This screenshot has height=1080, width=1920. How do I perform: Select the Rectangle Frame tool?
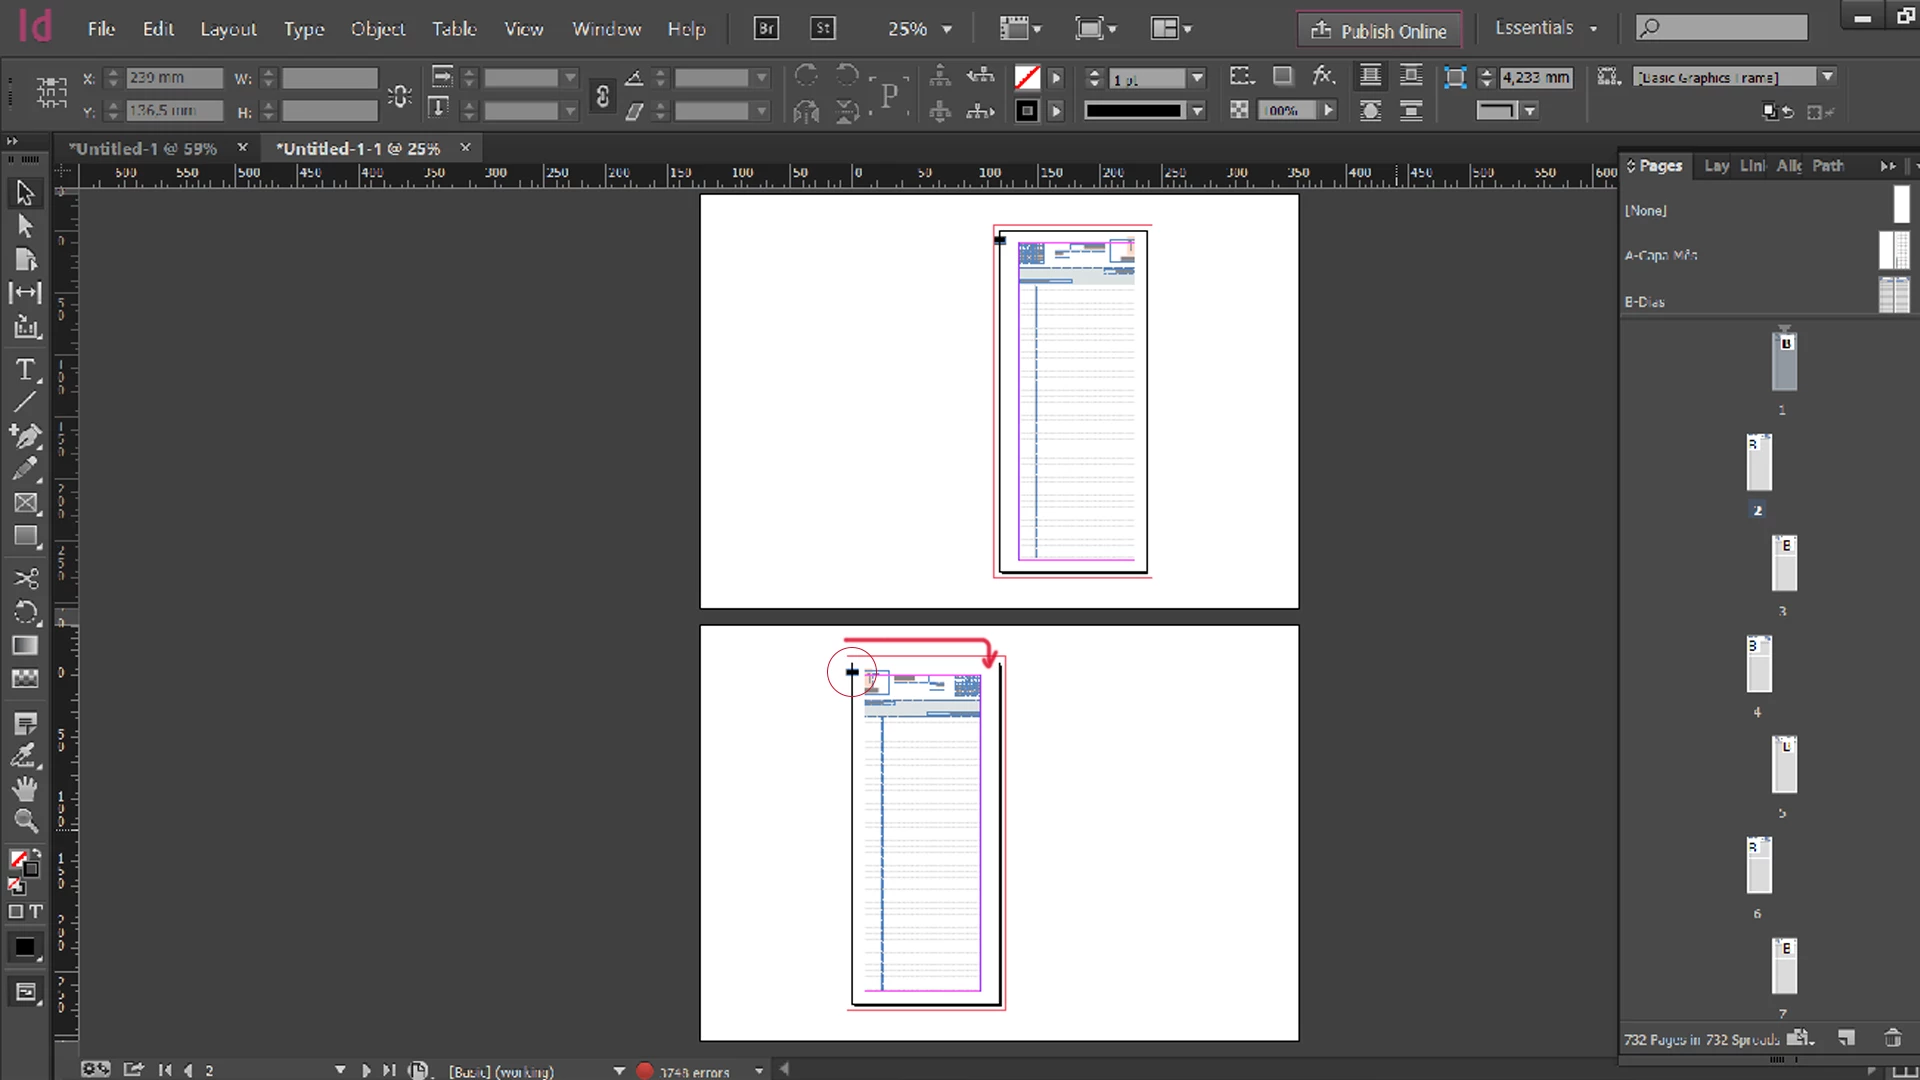point(25,503)
